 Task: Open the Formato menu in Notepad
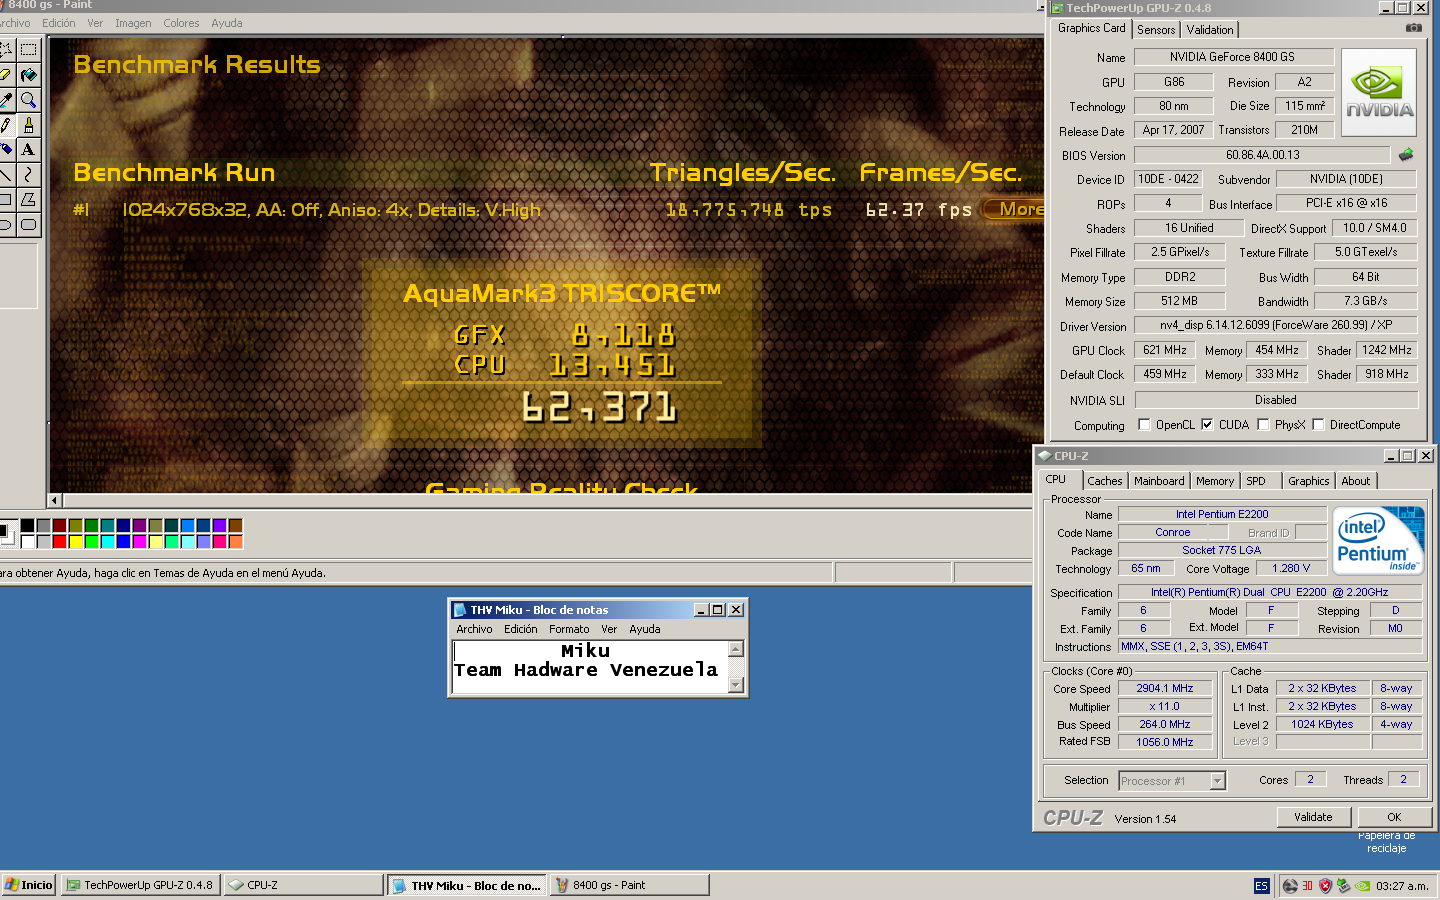tap(569, 629)
